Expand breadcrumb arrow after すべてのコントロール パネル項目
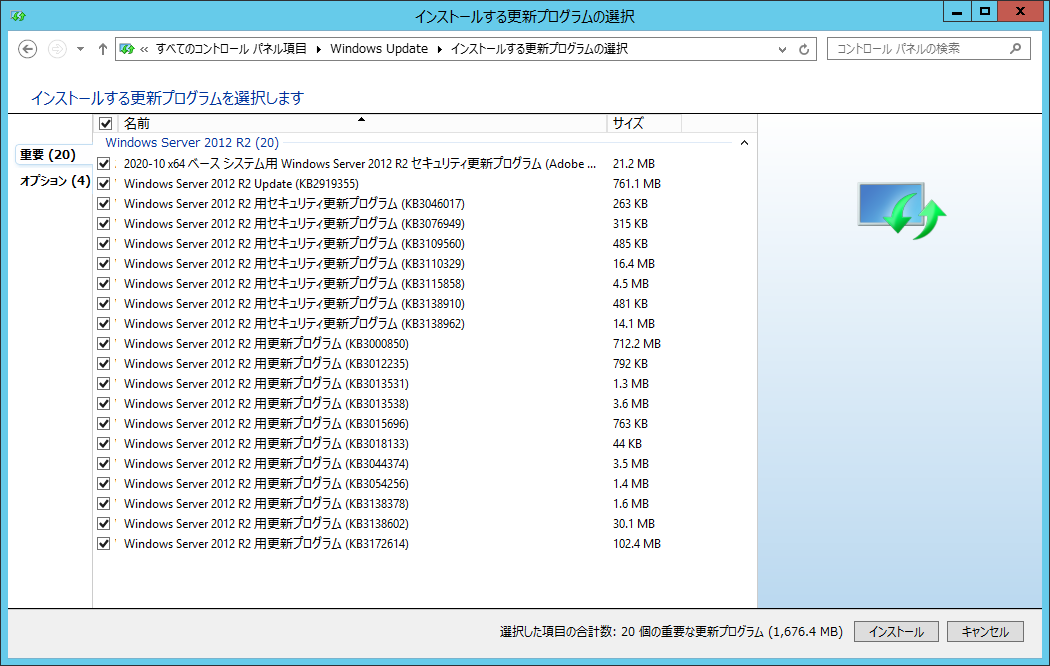This screenshot has width=1050, height=666. tap(318, 49)
